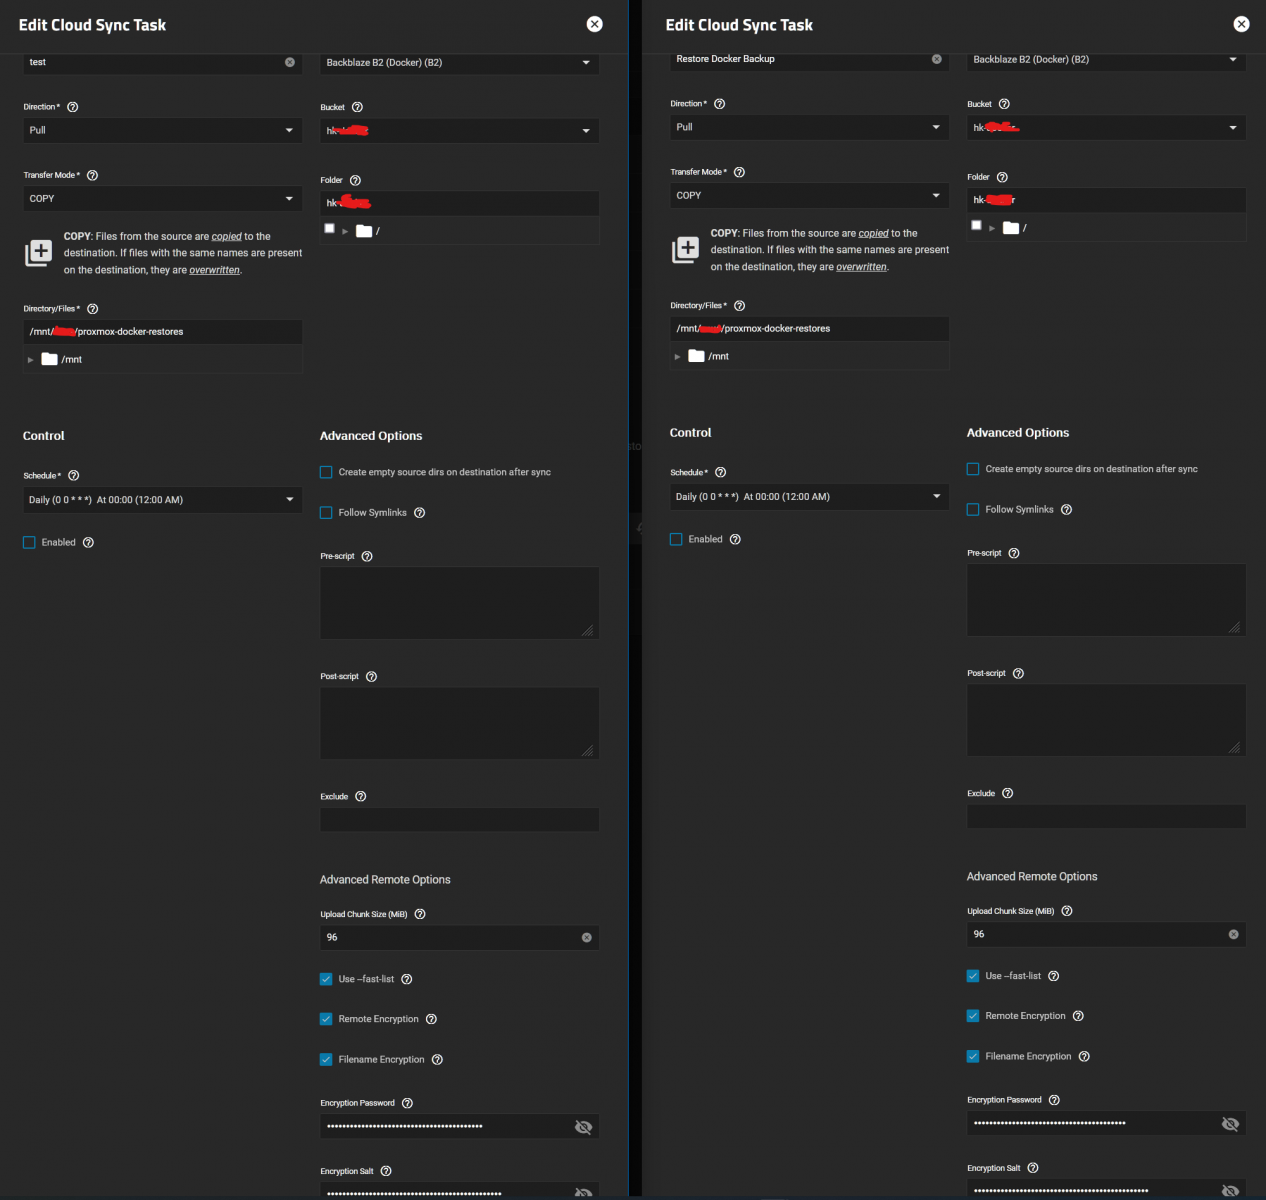1266x1200 pixels.
Task: Close the right Edit Cloud Sync Task dialog
Action: tap(1241, 24)
